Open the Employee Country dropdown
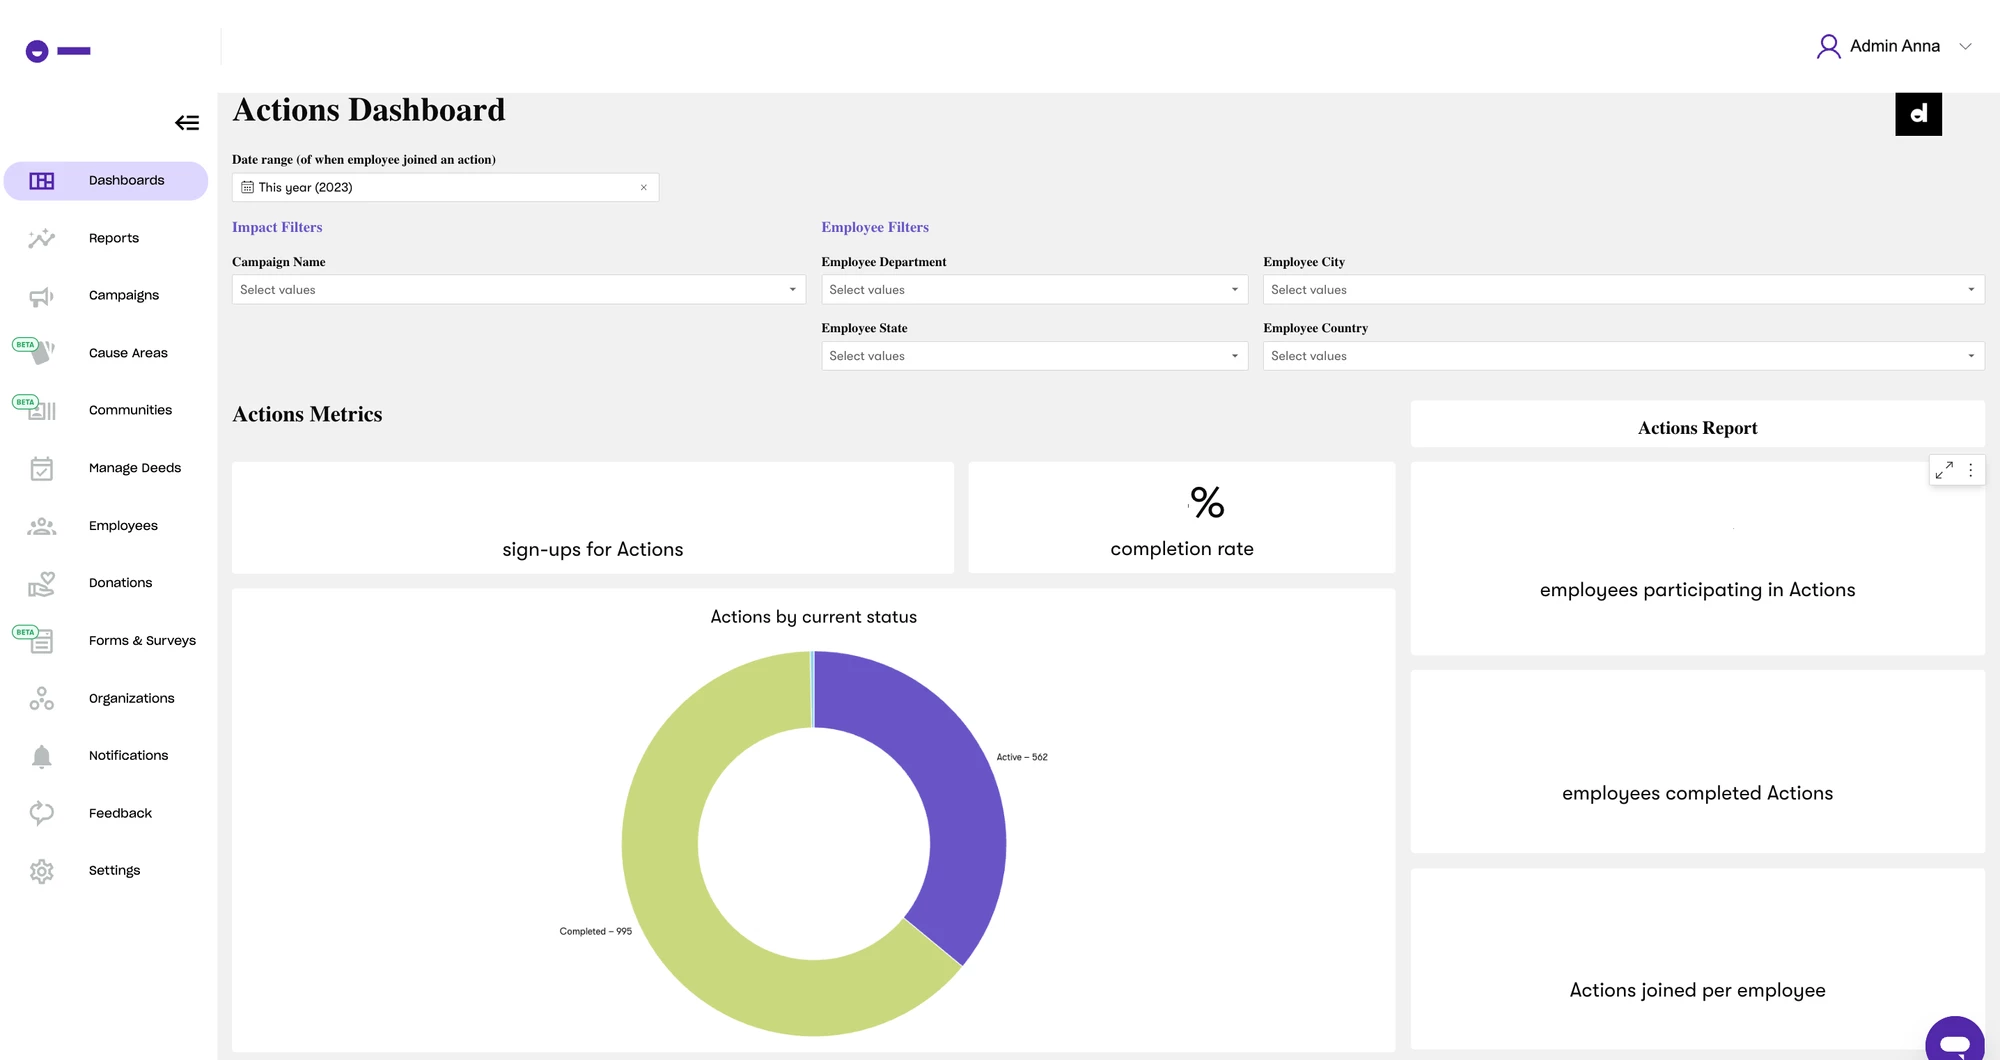2000x1060 pixels. click(1623, 356)
